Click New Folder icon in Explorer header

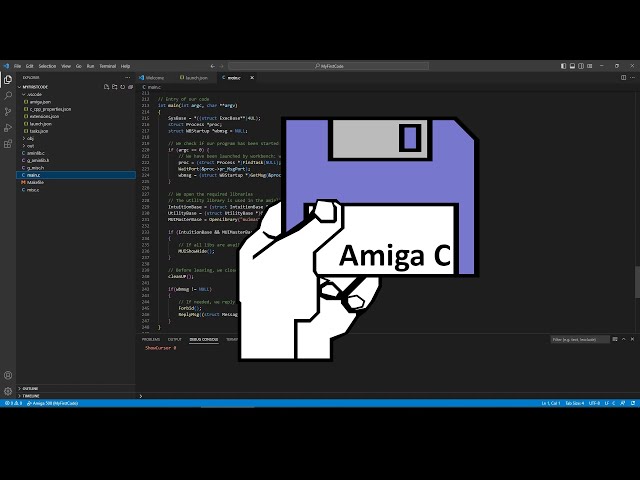coord(115,87)
